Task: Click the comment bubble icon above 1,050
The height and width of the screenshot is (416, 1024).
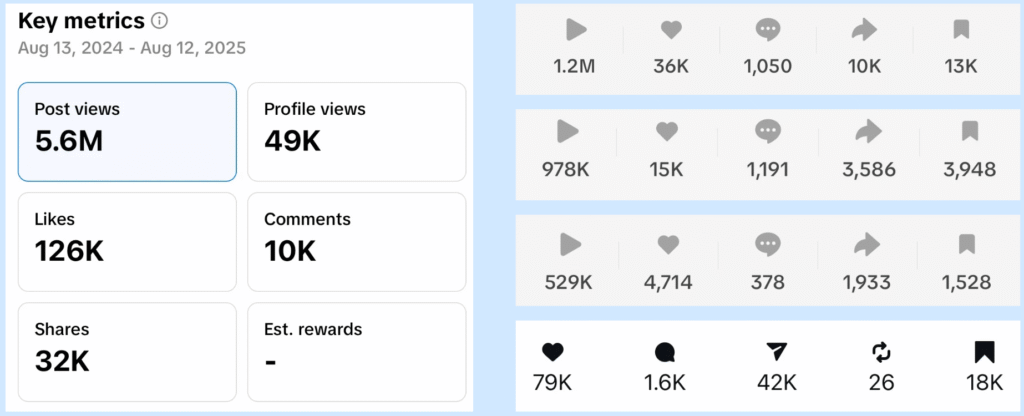Action: [768, 29]
